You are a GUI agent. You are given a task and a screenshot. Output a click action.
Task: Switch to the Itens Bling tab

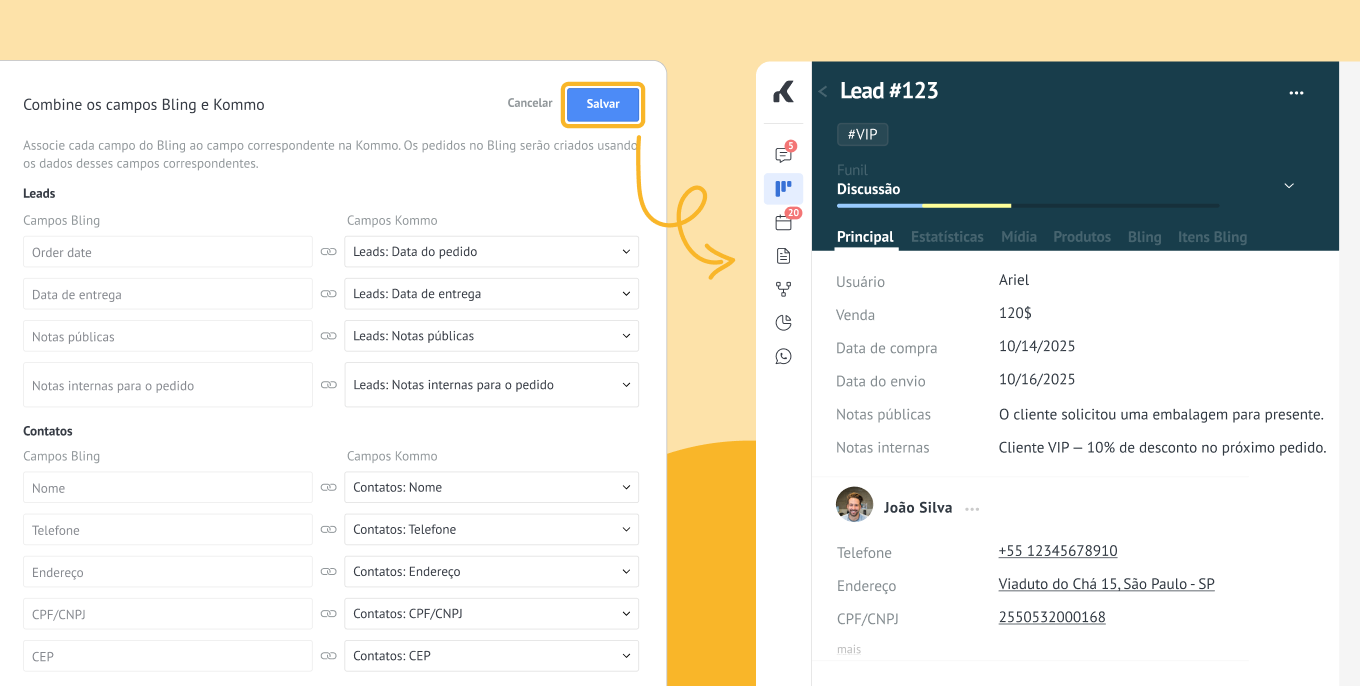click(1212, 237)
